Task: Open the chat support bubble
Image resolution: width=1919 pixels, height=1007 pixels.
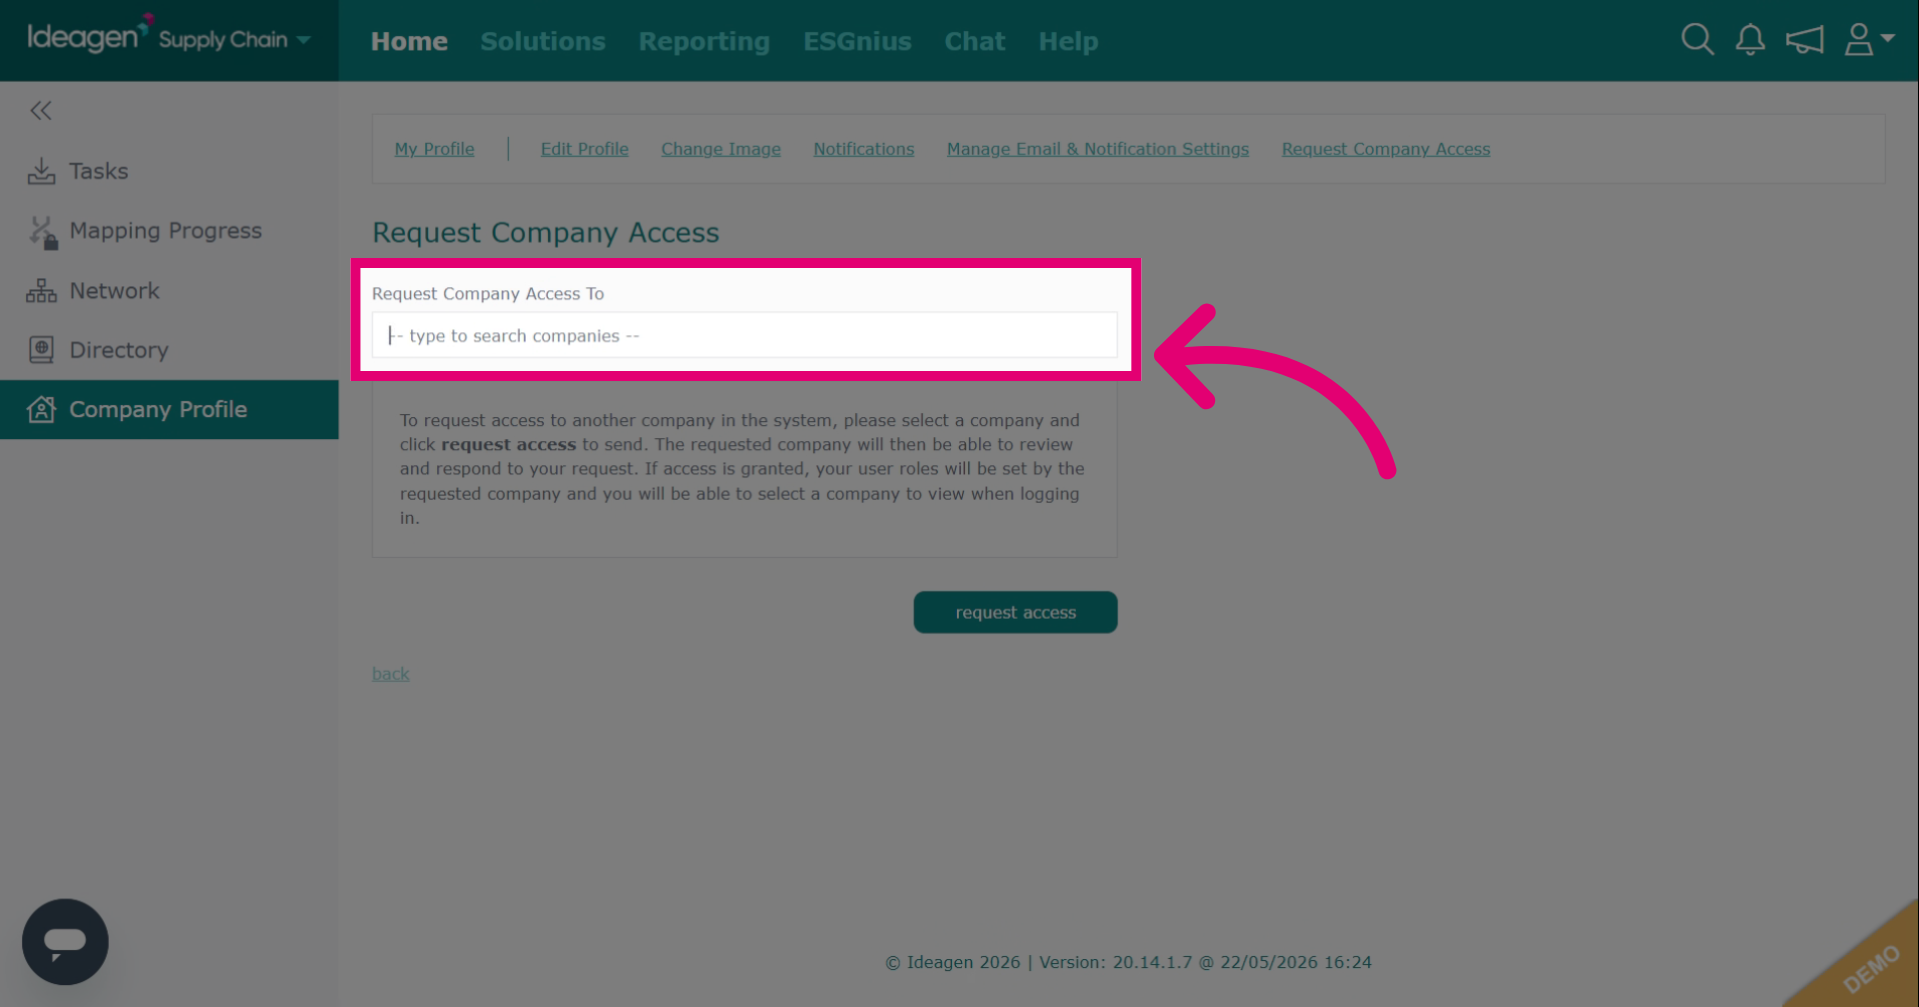Action: [x=65, y=942]
